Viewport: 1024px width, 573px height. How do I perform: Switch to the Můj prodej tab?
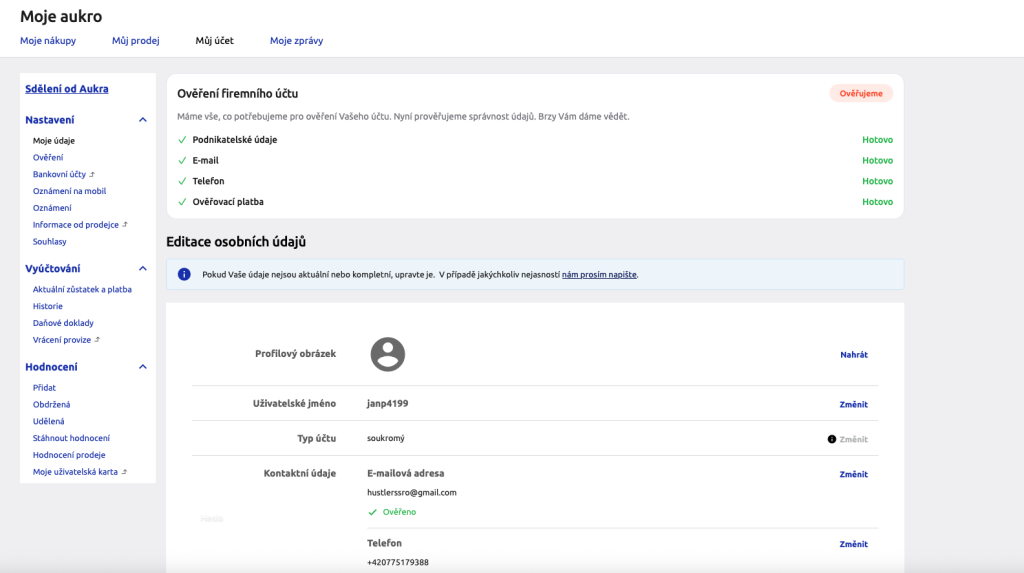[135, 41]
